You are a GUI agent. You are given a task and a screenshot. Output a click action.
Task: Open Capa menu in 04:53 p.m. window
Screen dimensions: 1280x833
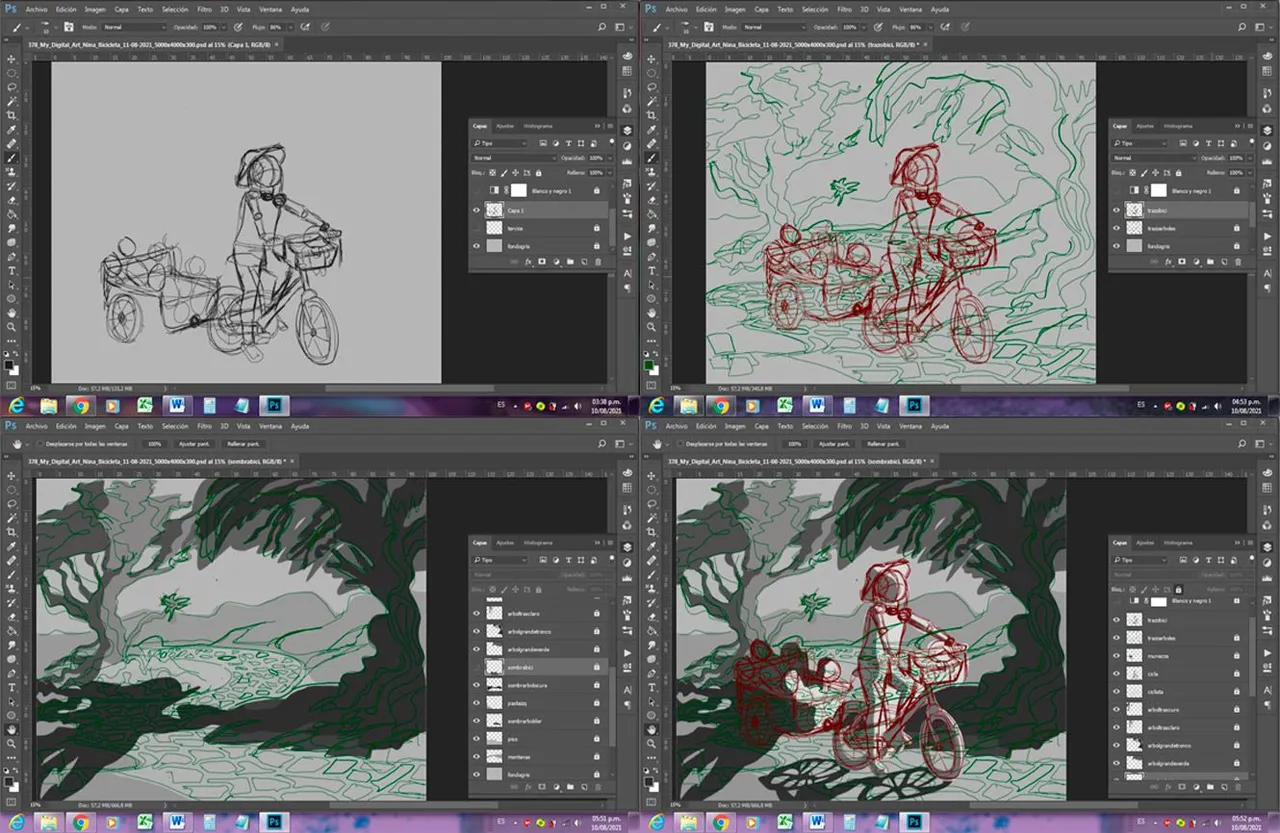(761, 9)
